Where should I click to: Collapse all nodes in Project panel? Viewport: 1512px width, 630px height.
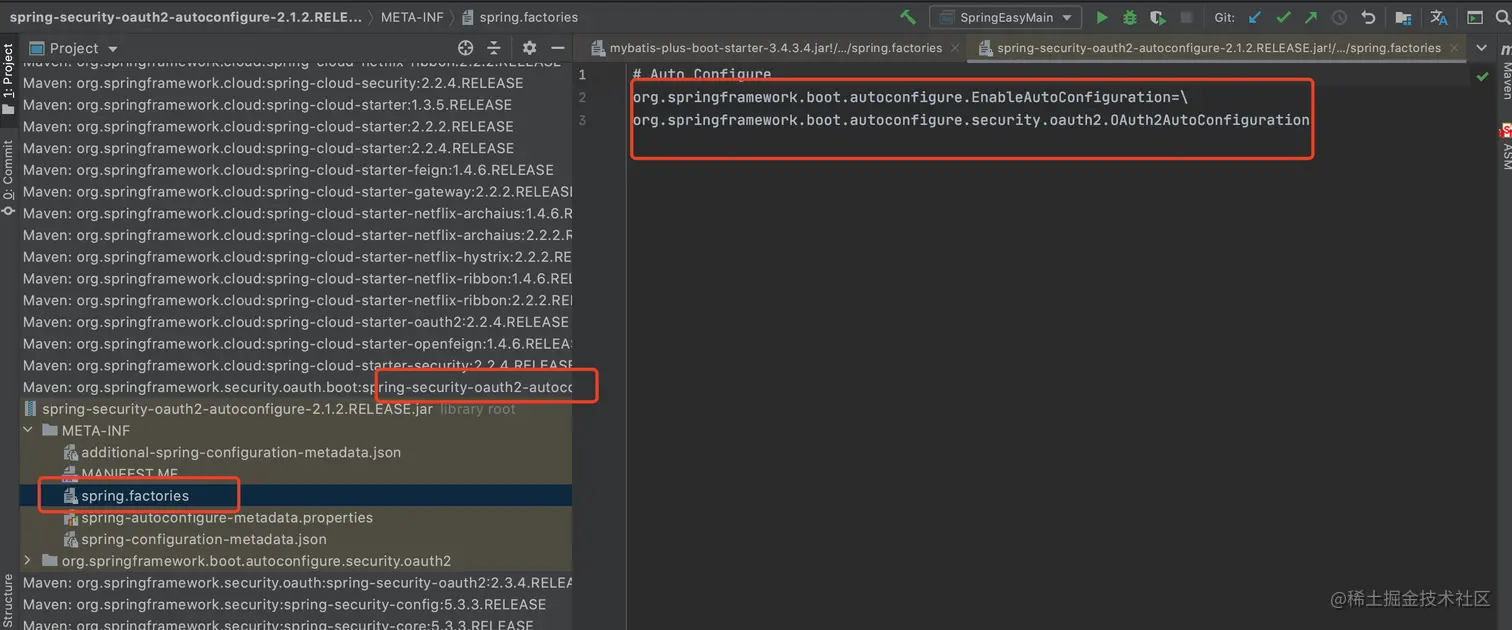[x=493, y=48]
